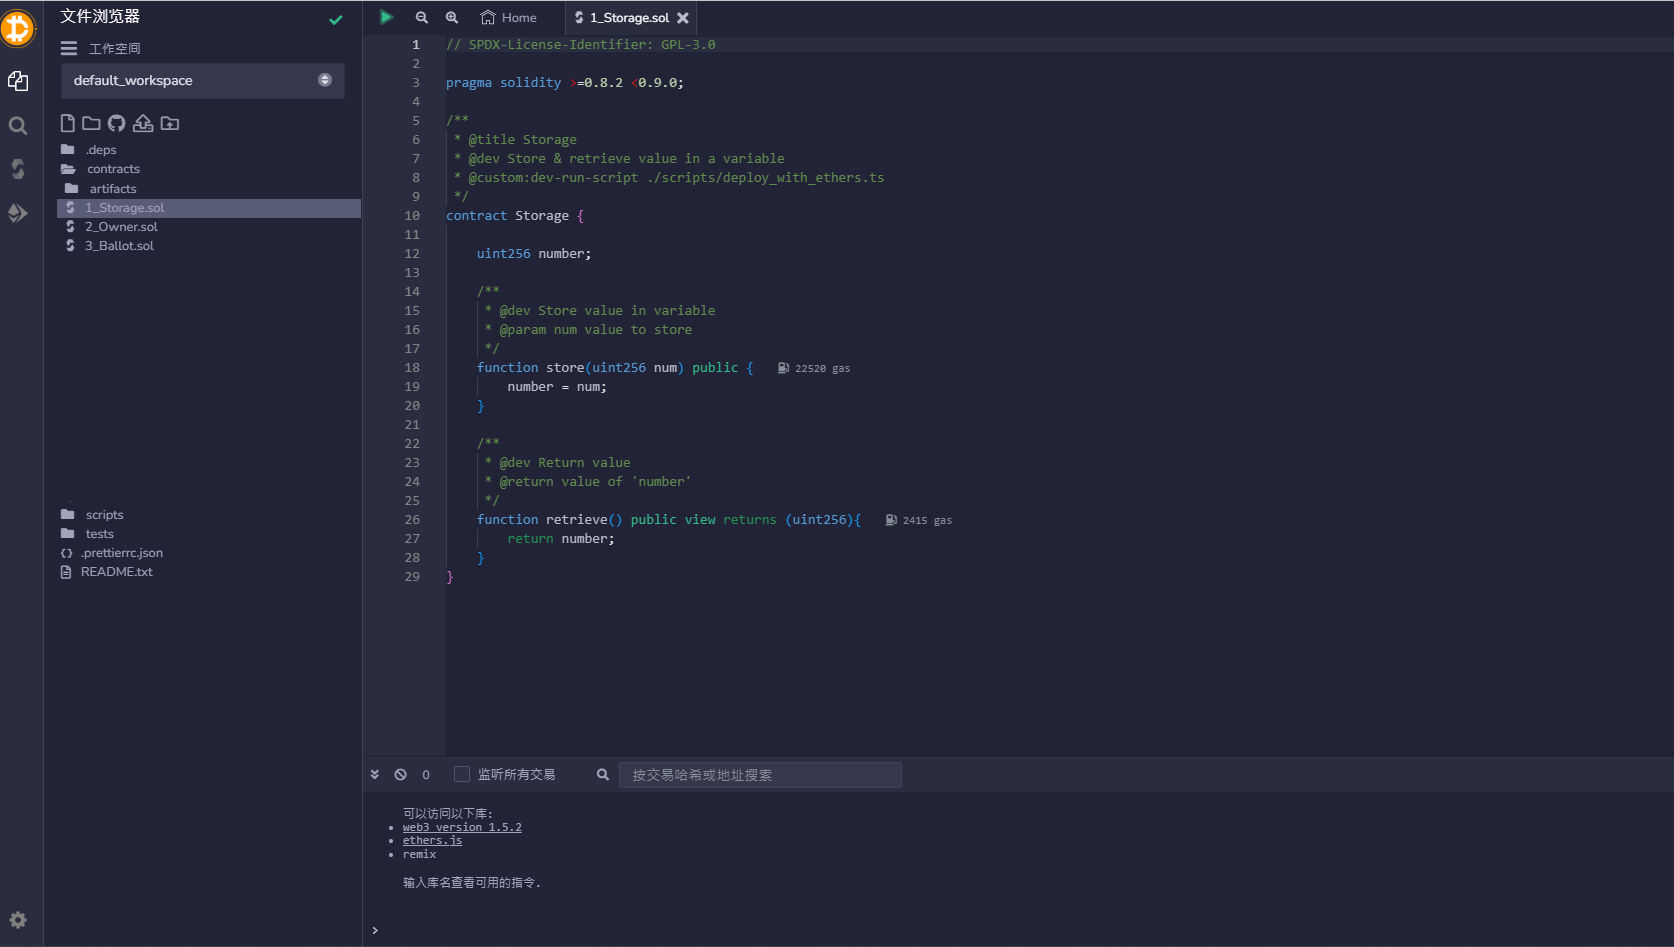Screen dimensions: 1674x947
Task: Click the create new file icon
Action: (67, 123)
